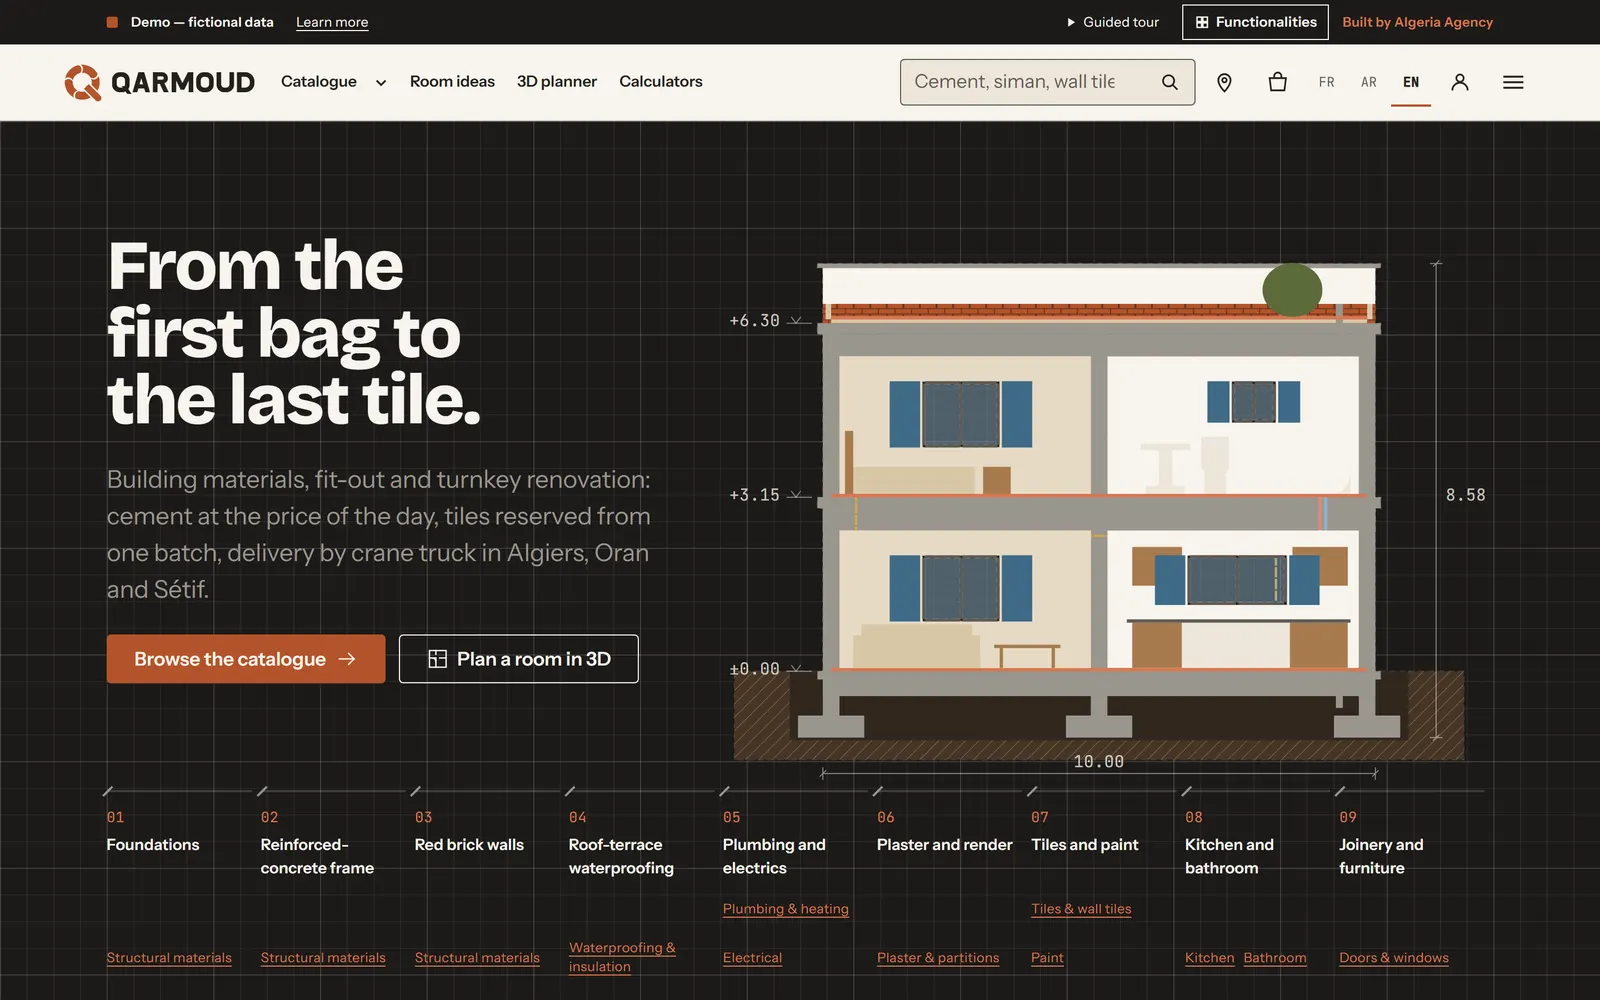Follow the Learn more link
Screen dimensions: 1600x1000
click(332, 22)
